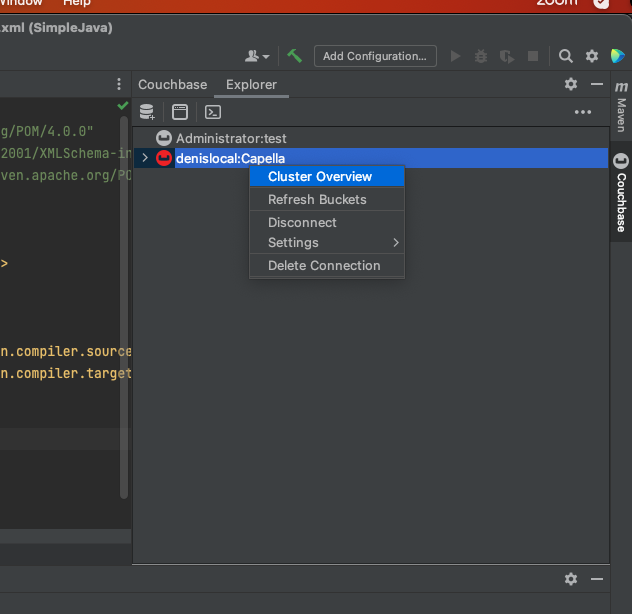Open Couchbase panel settings gear
Image resolution: width=632 pixels, height=614 pixels.
tap(571, 84)
